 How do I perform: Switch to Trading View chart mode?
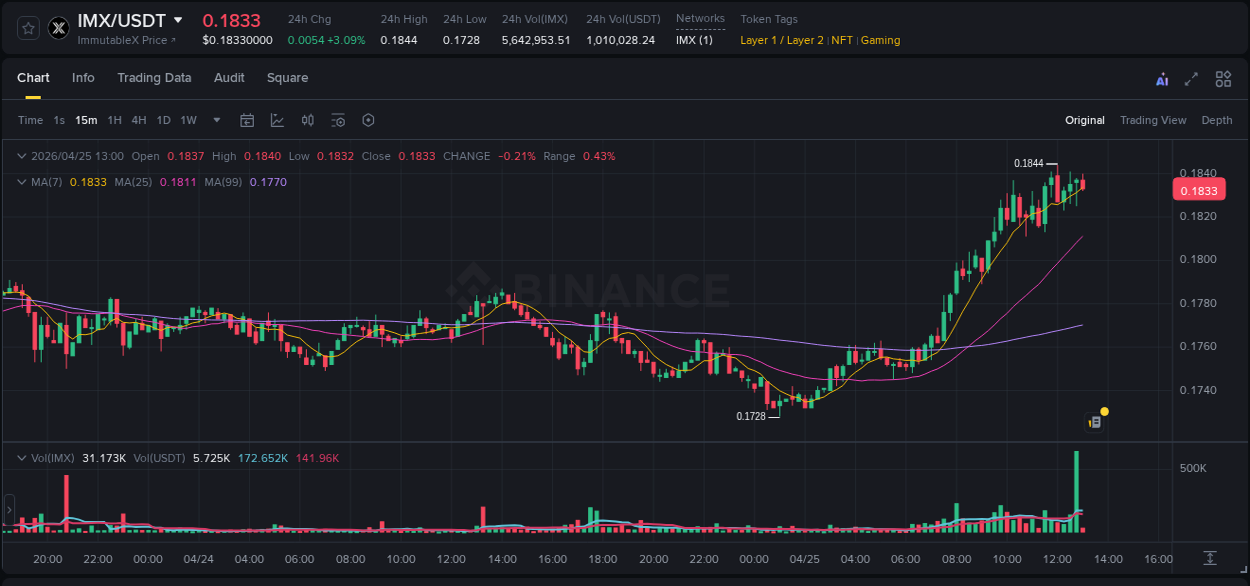pos(1153,120)
